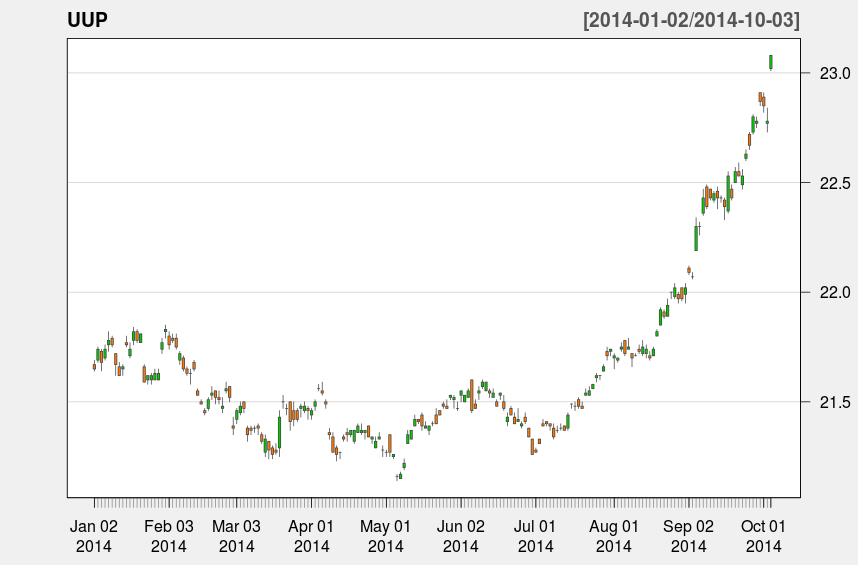The width and height of the screenshot is (858, 565).
Task: Click the Oct 01 2014 axis label
Action: (x=763, y=536)
